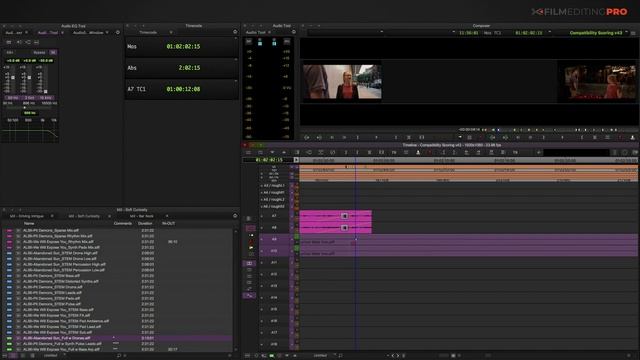Expand the A4 / rough1 track arrow
The image size is (640, 360).
pos(262,193)
